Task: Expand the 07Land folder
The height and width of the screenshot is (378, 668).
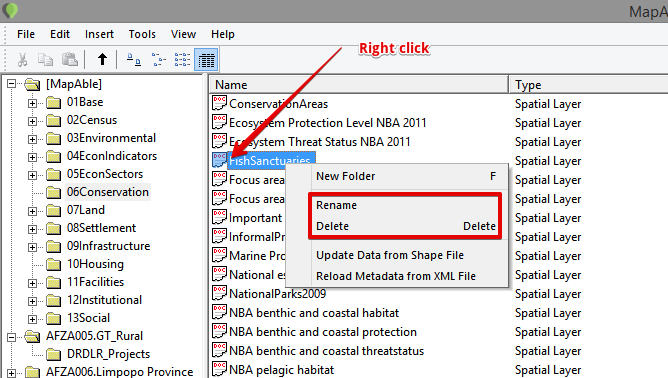Action: pos(32,211)
